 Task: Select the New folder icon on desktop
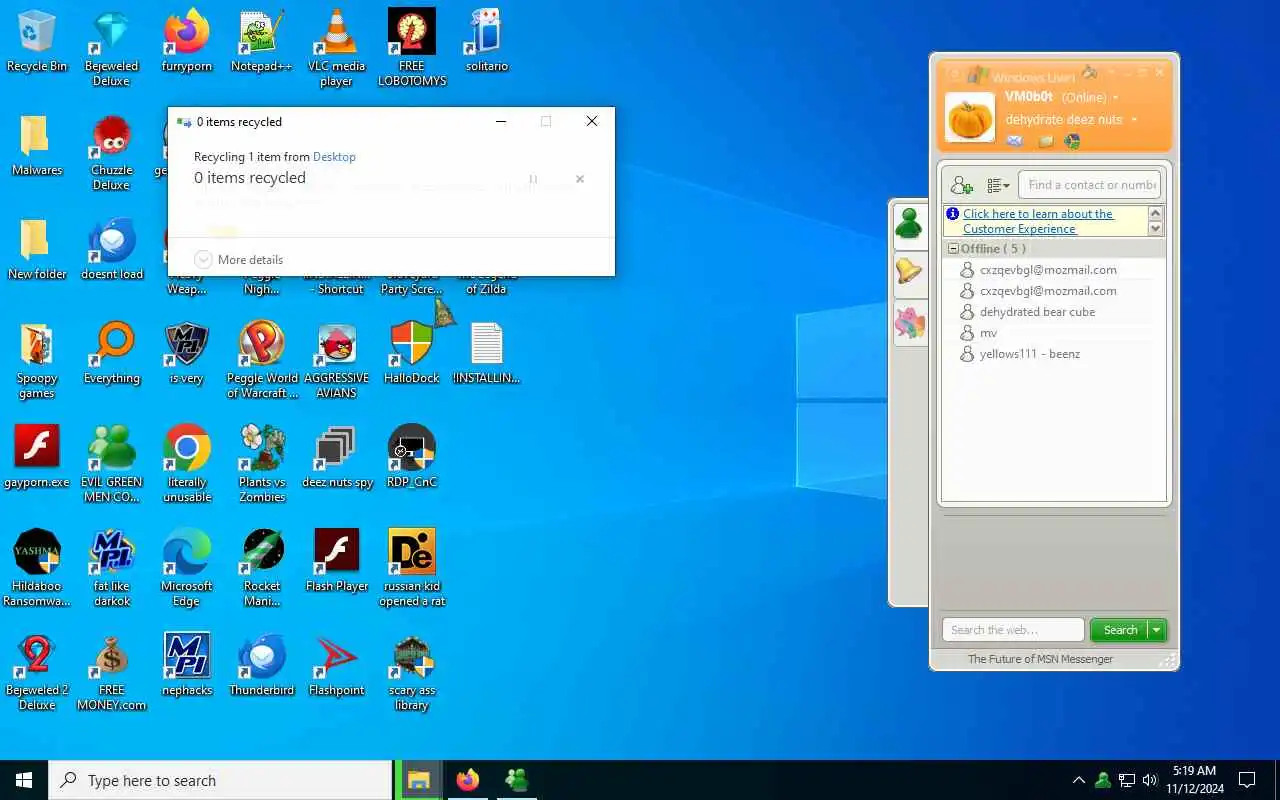(x=37, y=249)
